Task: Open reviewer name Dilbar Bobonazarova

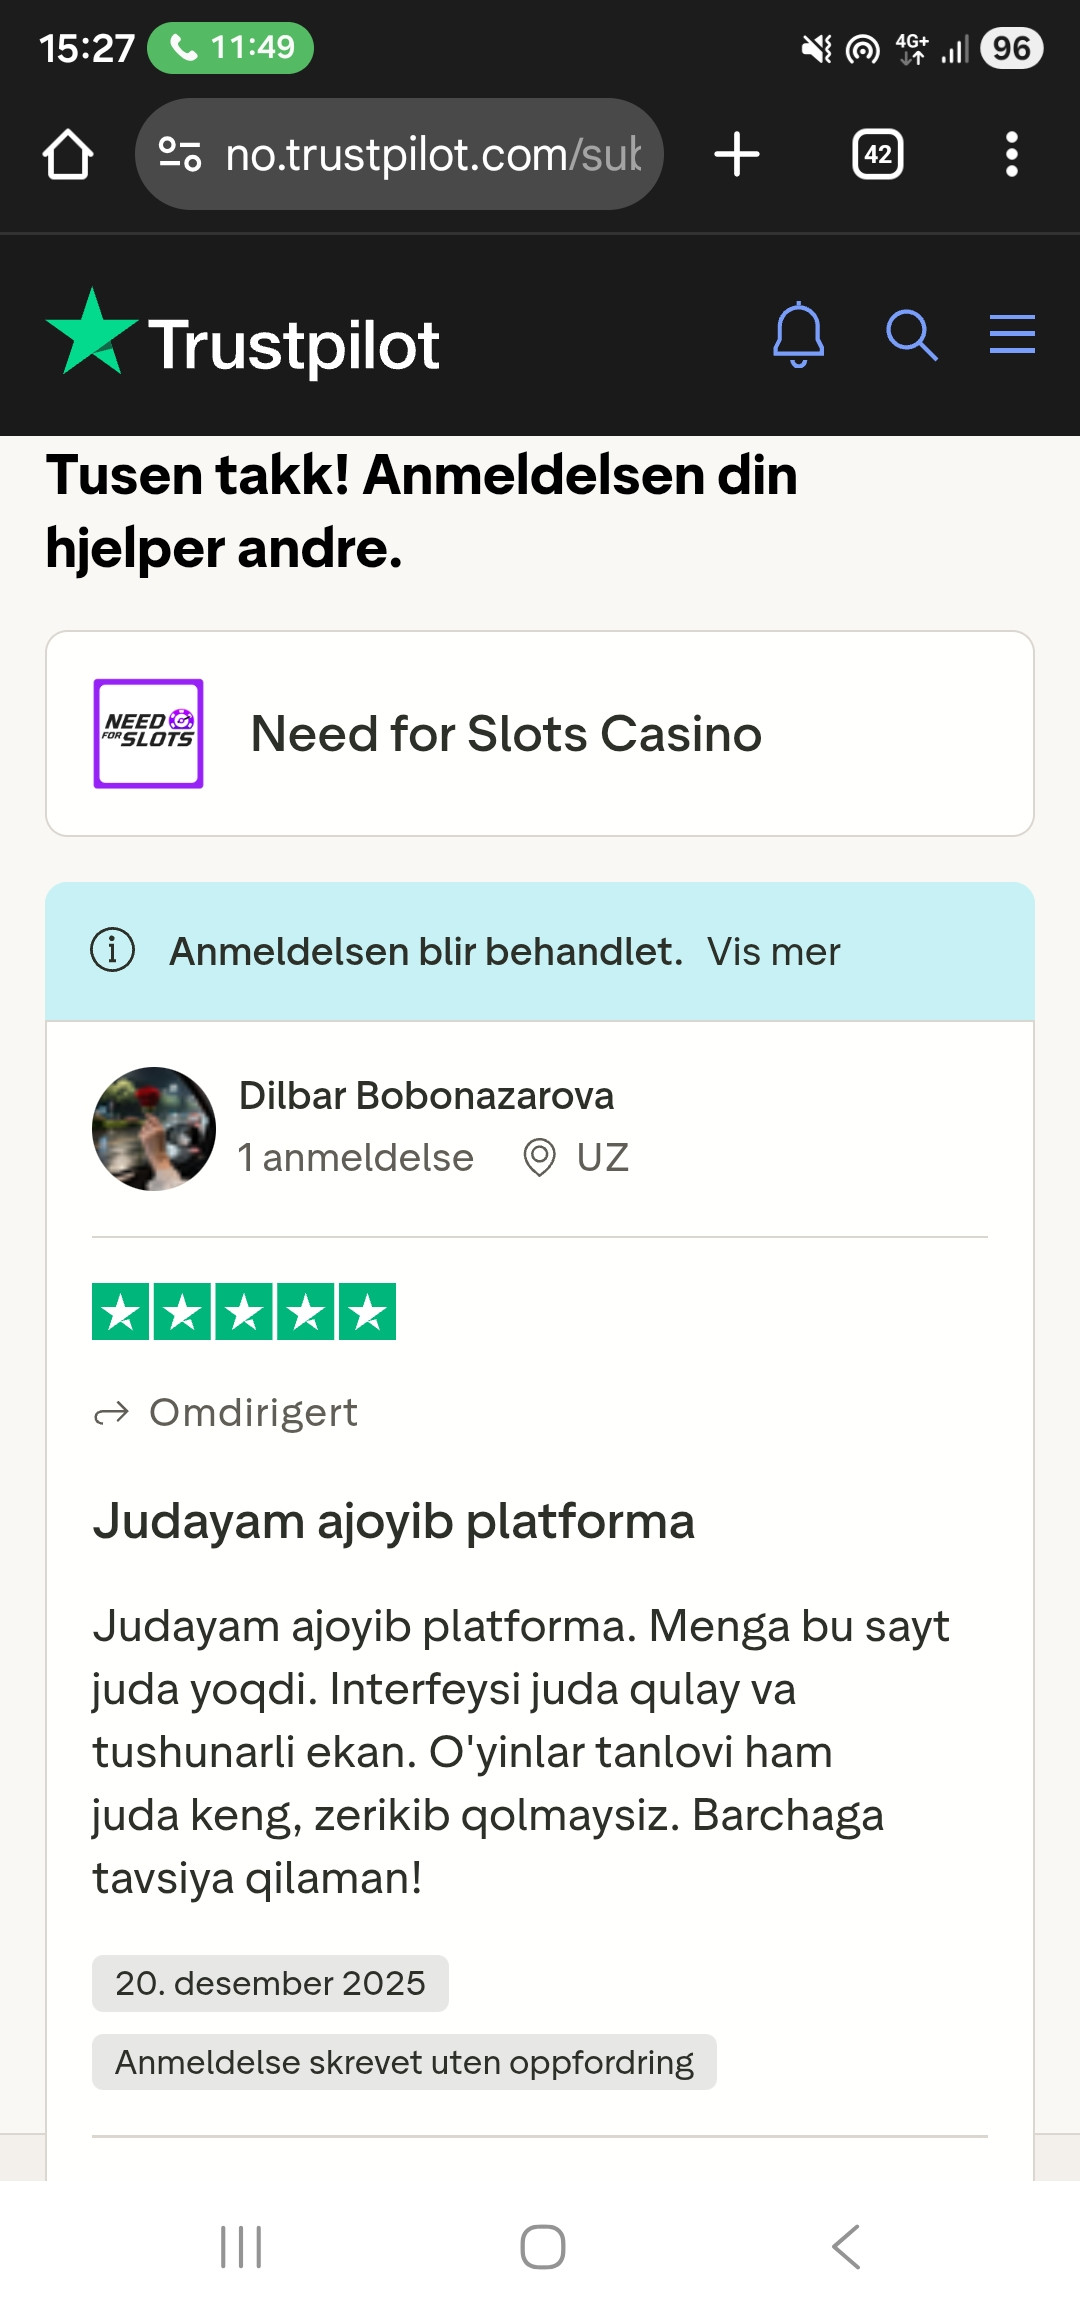Action: click(x=427, y=1096)
